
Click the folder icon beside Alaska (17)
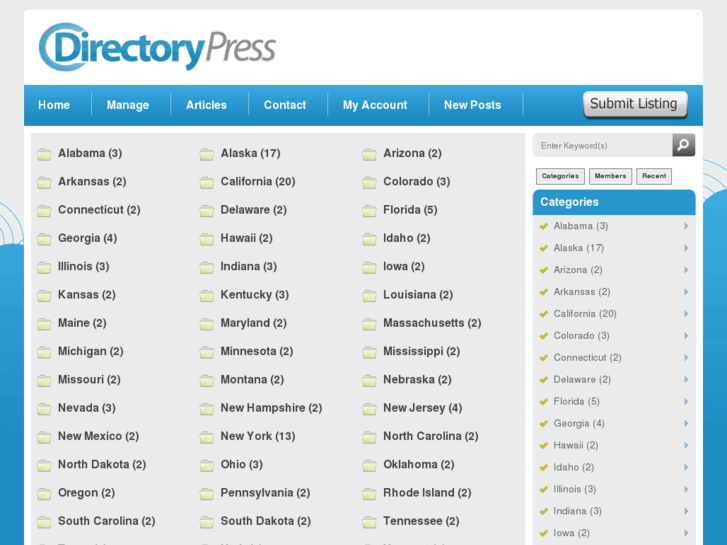[x=207, y=154]
